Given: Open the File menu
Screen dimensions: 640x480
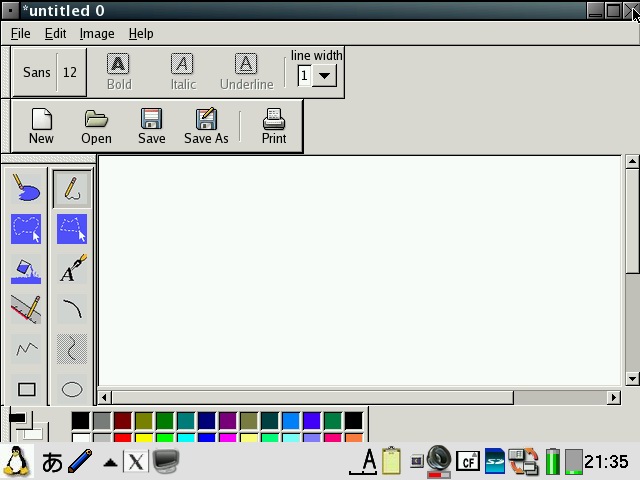Looking at the screenshot, I should (20, 33).
